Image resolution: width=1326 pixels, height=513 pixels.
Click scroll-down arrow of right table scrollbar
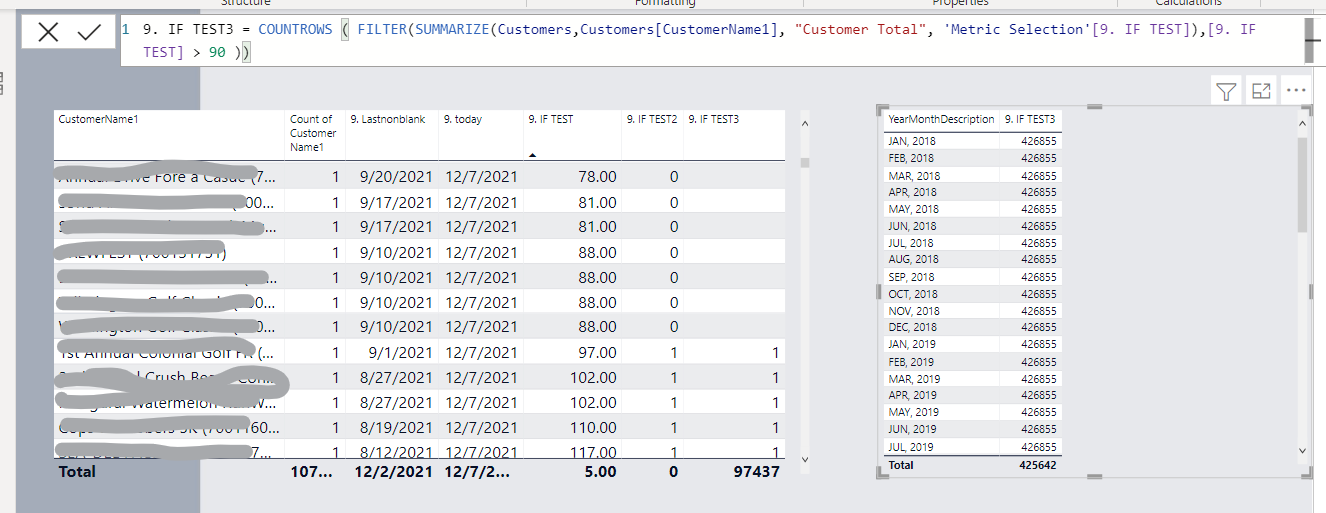point(1302,451)
